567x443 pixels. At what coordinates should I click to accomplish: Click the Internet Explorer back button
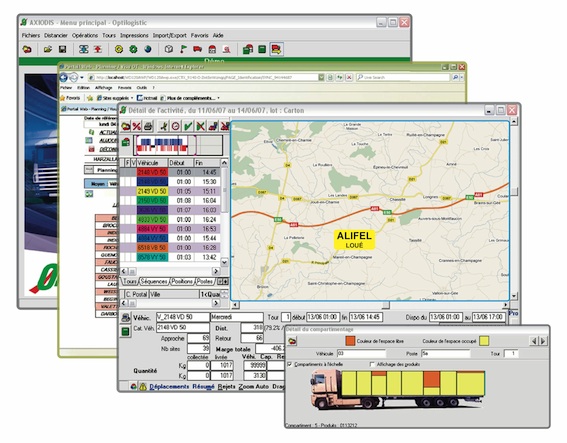pos(64,77)
